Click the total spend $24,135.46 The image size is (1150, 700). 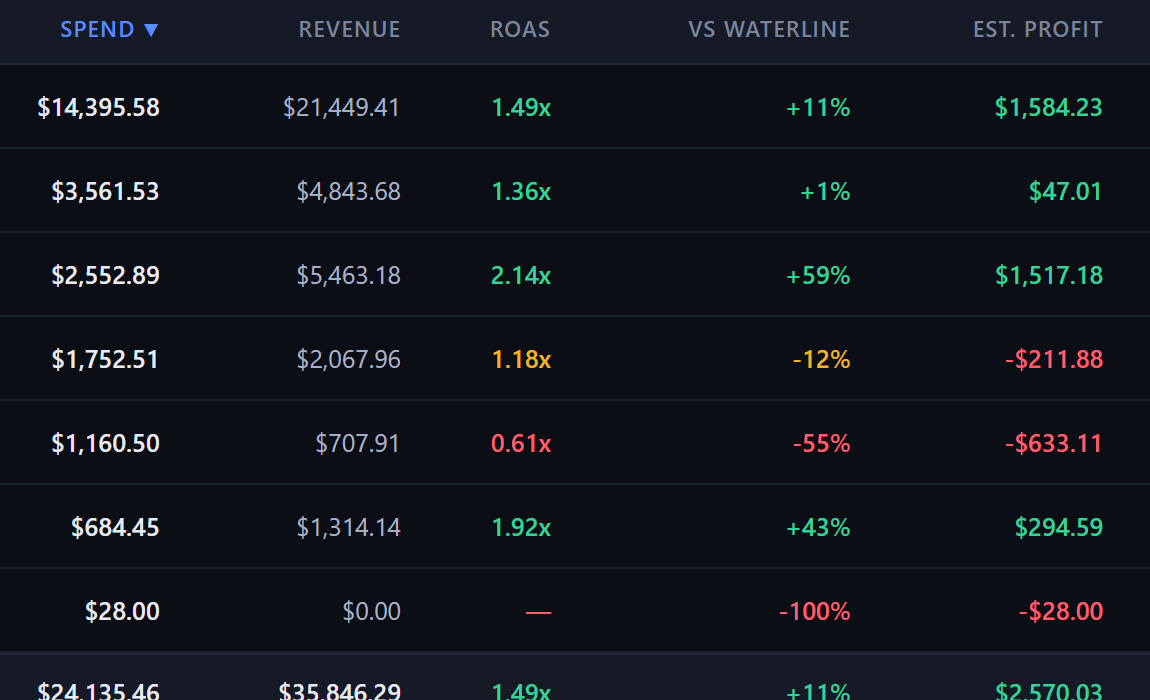[98, 690]
